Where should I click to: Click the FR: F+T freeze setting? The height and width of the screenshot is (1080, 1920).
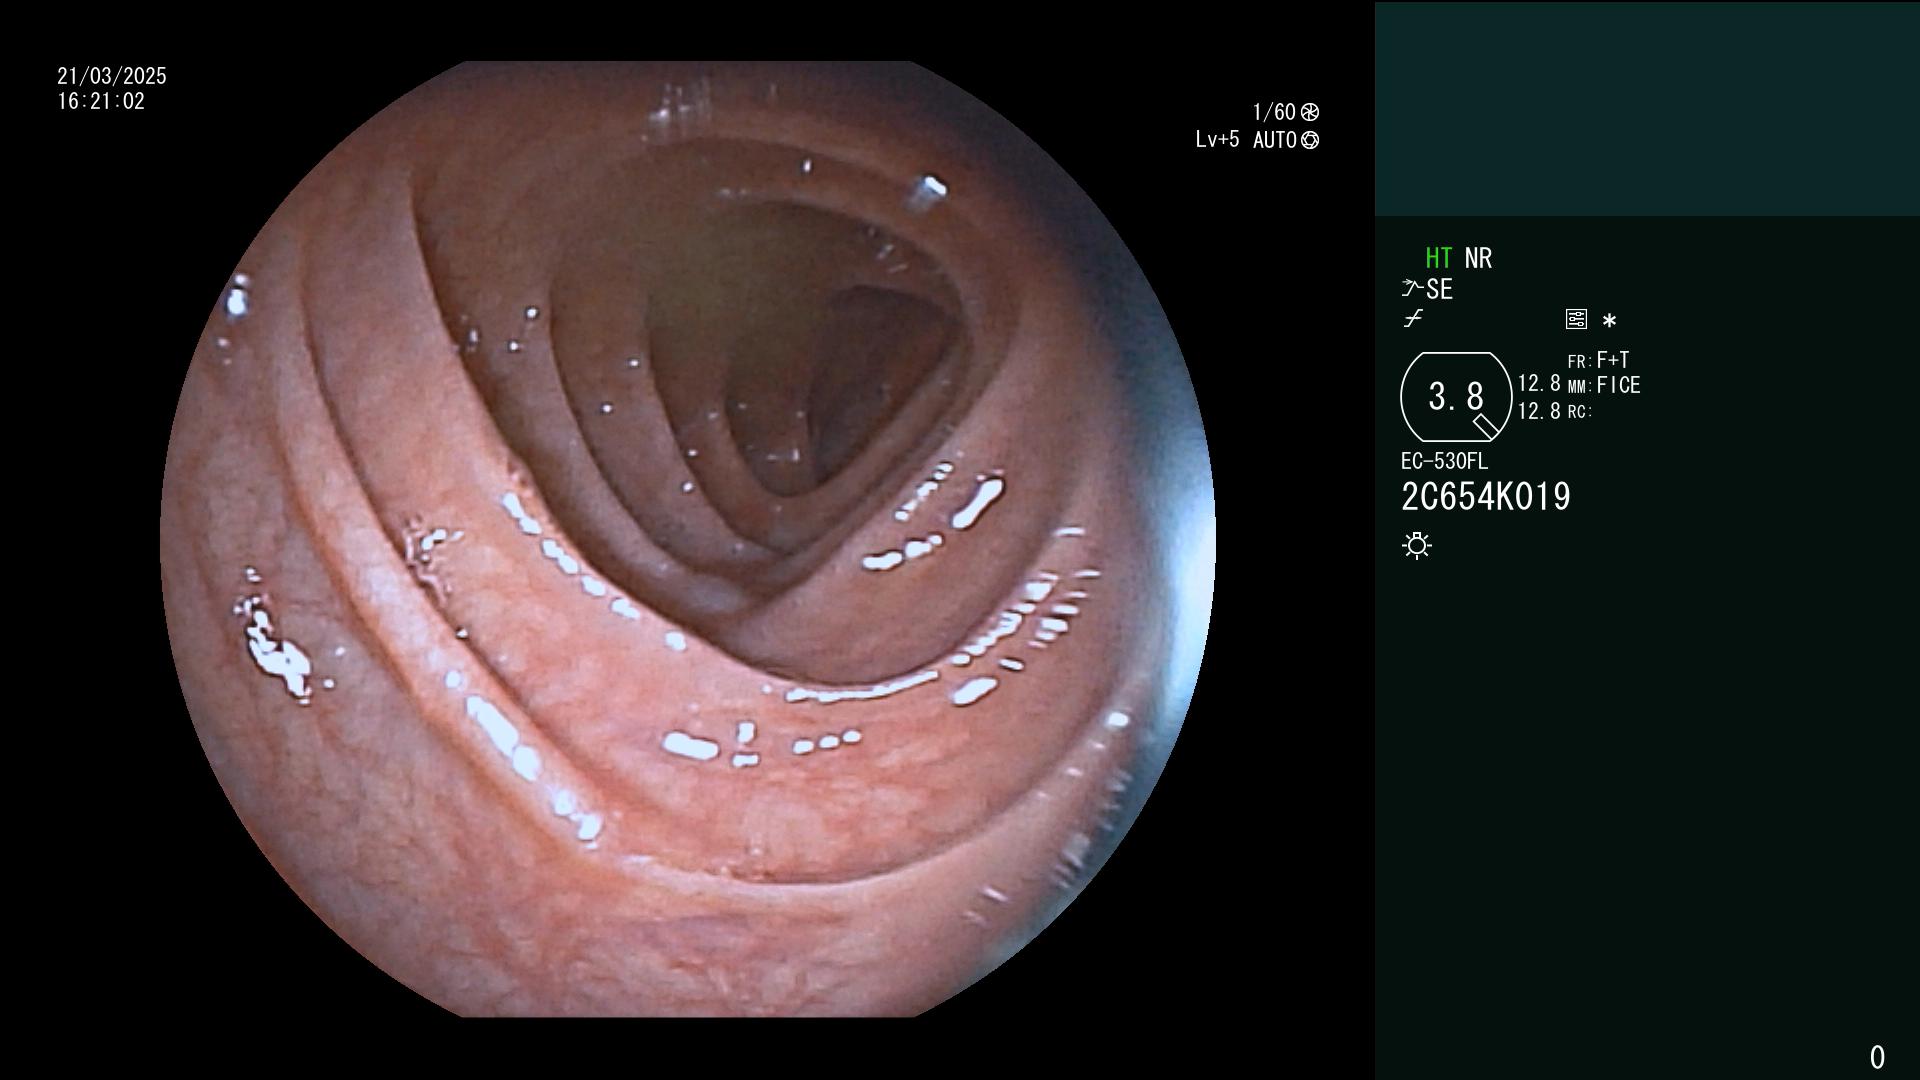tap(1598, 360)
